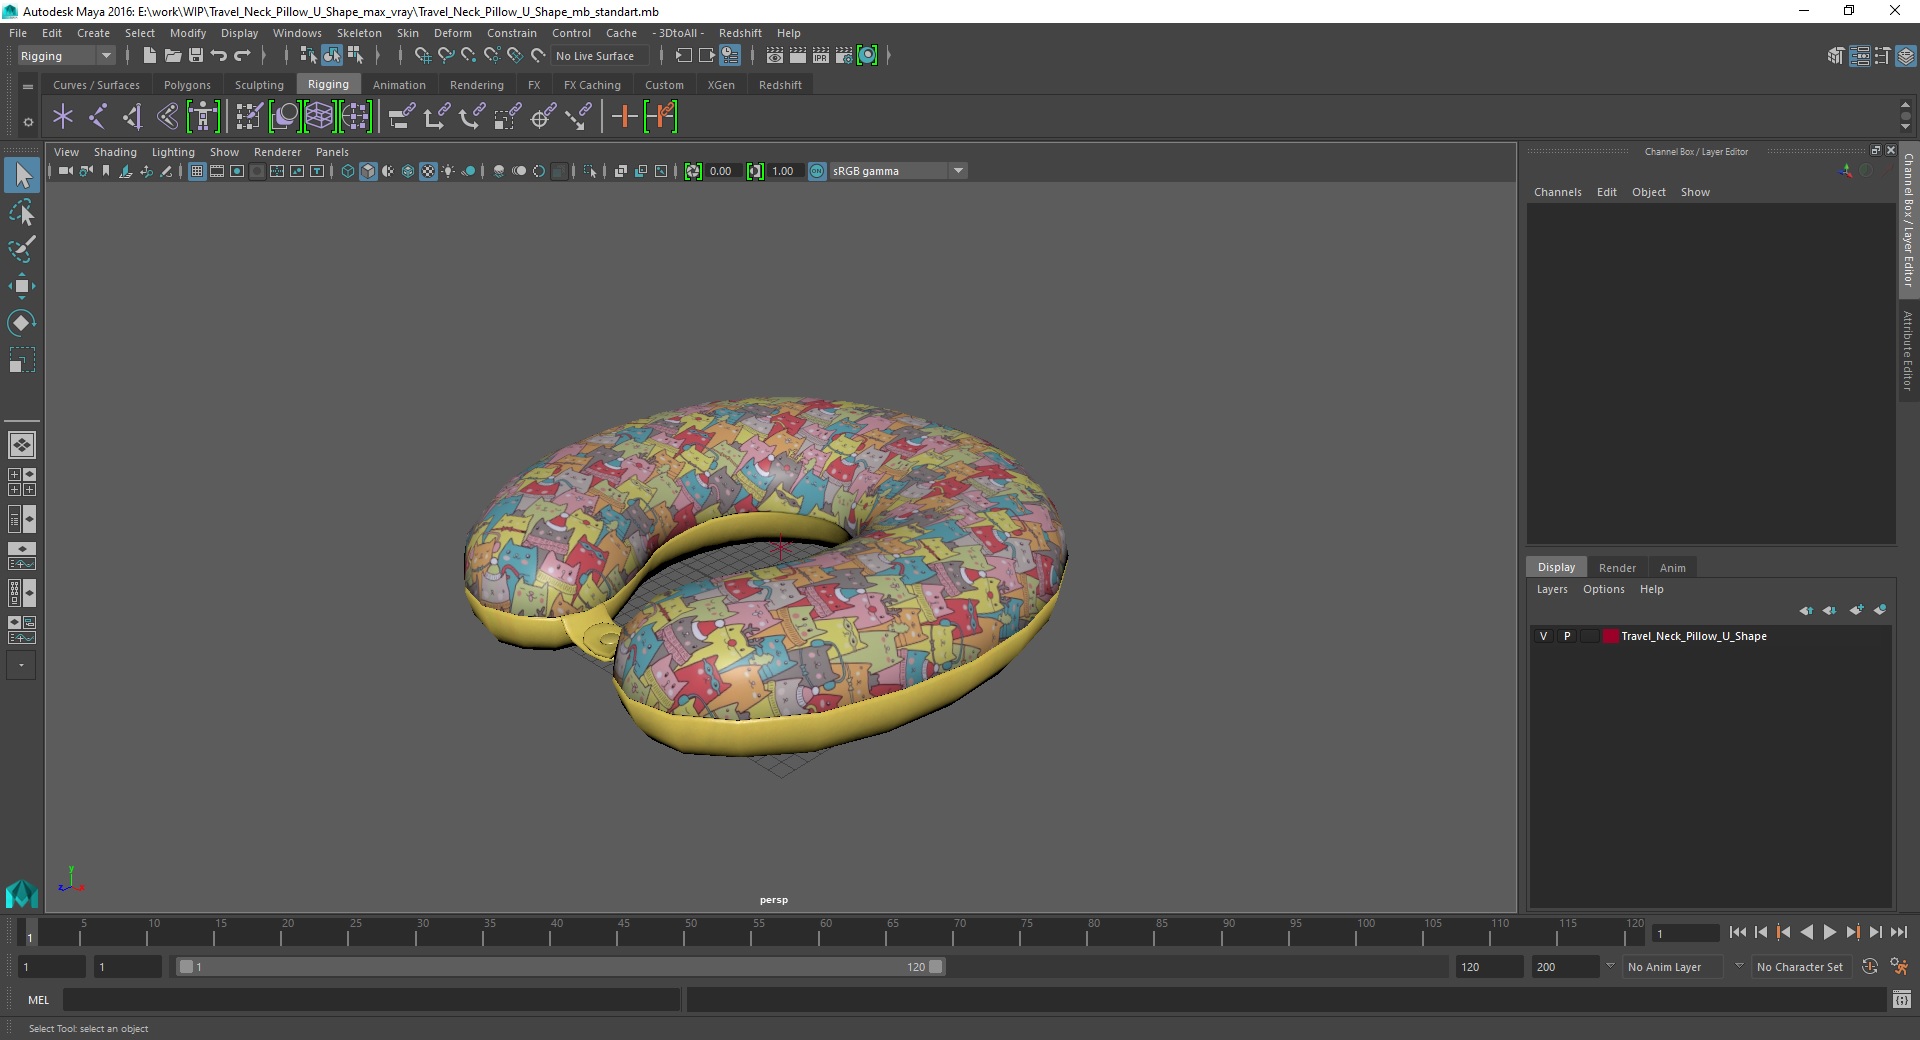The image size is (1920, 1040).
Task: Open Channels menu in Channel Box
Action: point(1558,192)
